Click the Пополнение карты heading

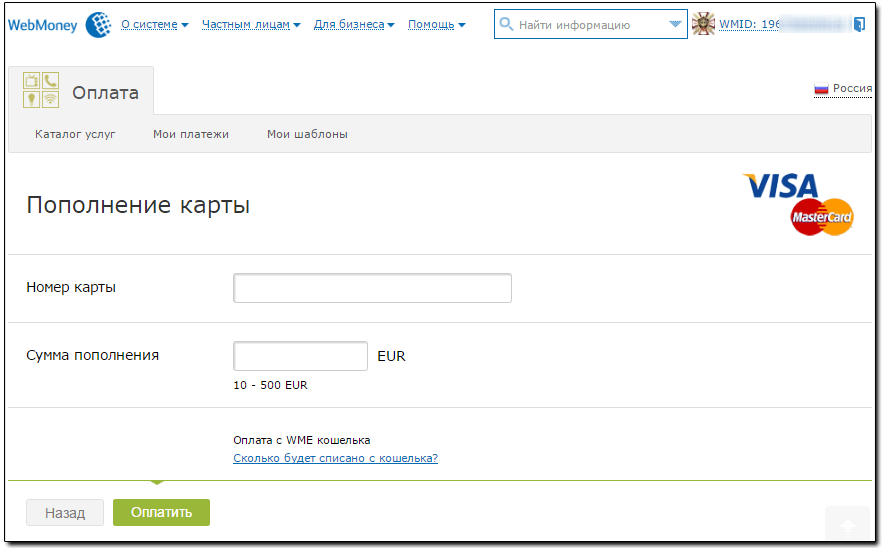coord(138,205)
